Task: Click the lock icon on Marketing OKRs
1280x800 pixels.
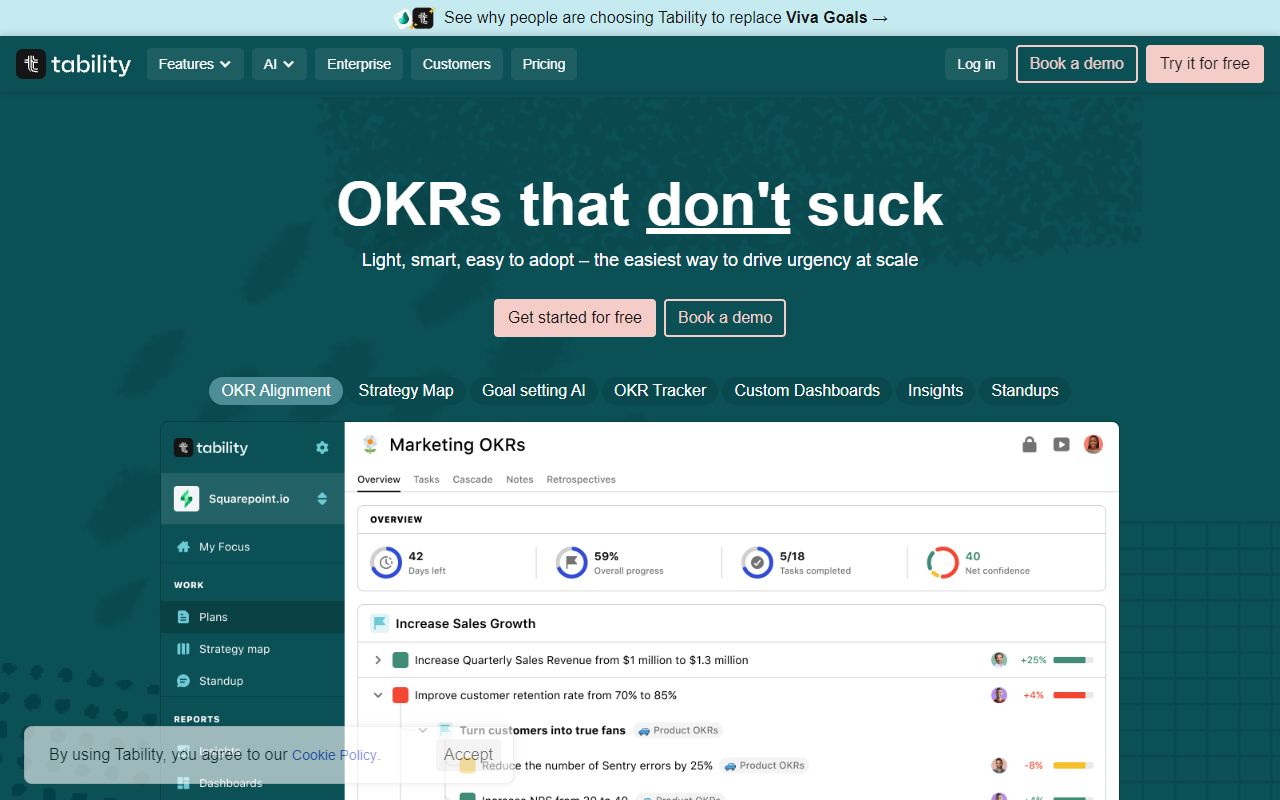Action: 1029,444
